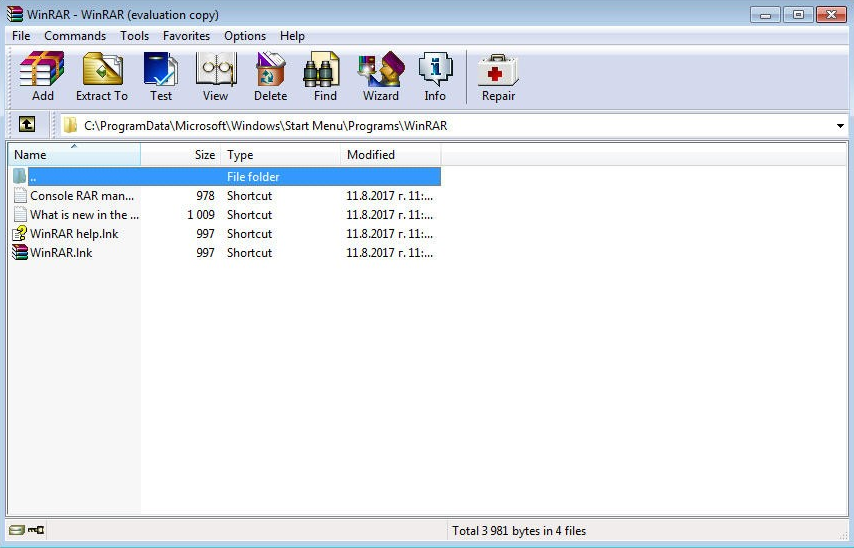Show archive Info icon
The width and height of the screenshot is (854, 548).
coord(435,69)
